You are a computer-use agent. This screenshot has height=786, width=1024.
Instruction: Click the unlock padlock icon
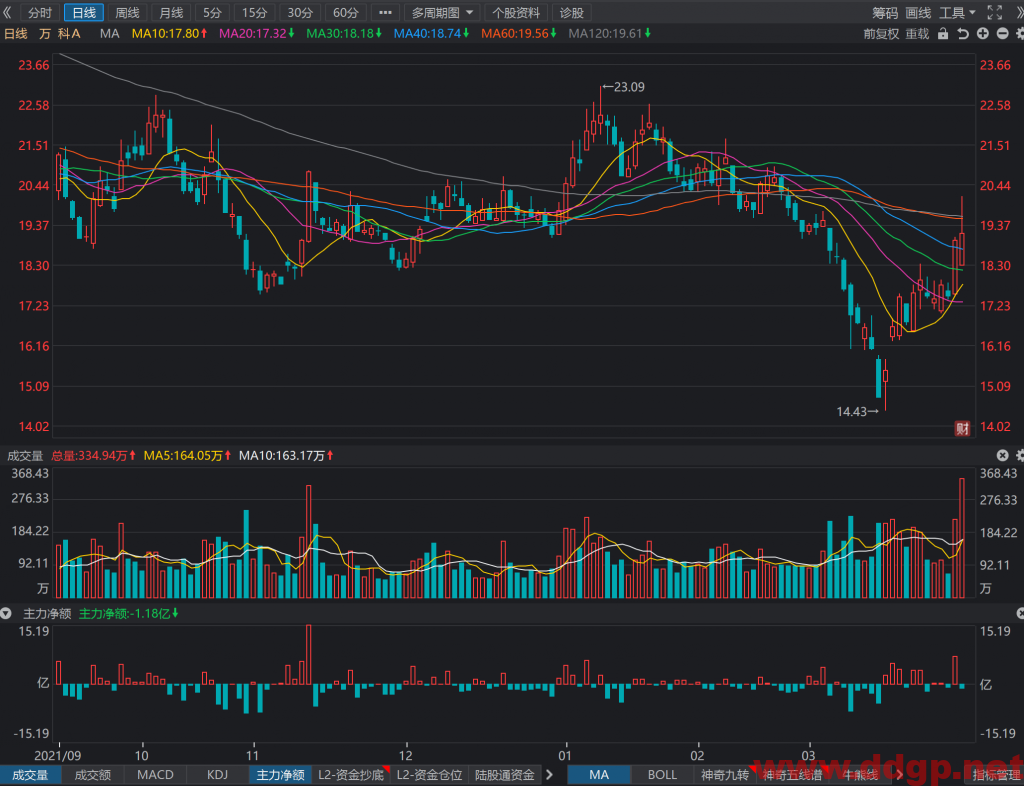(943, 34)
